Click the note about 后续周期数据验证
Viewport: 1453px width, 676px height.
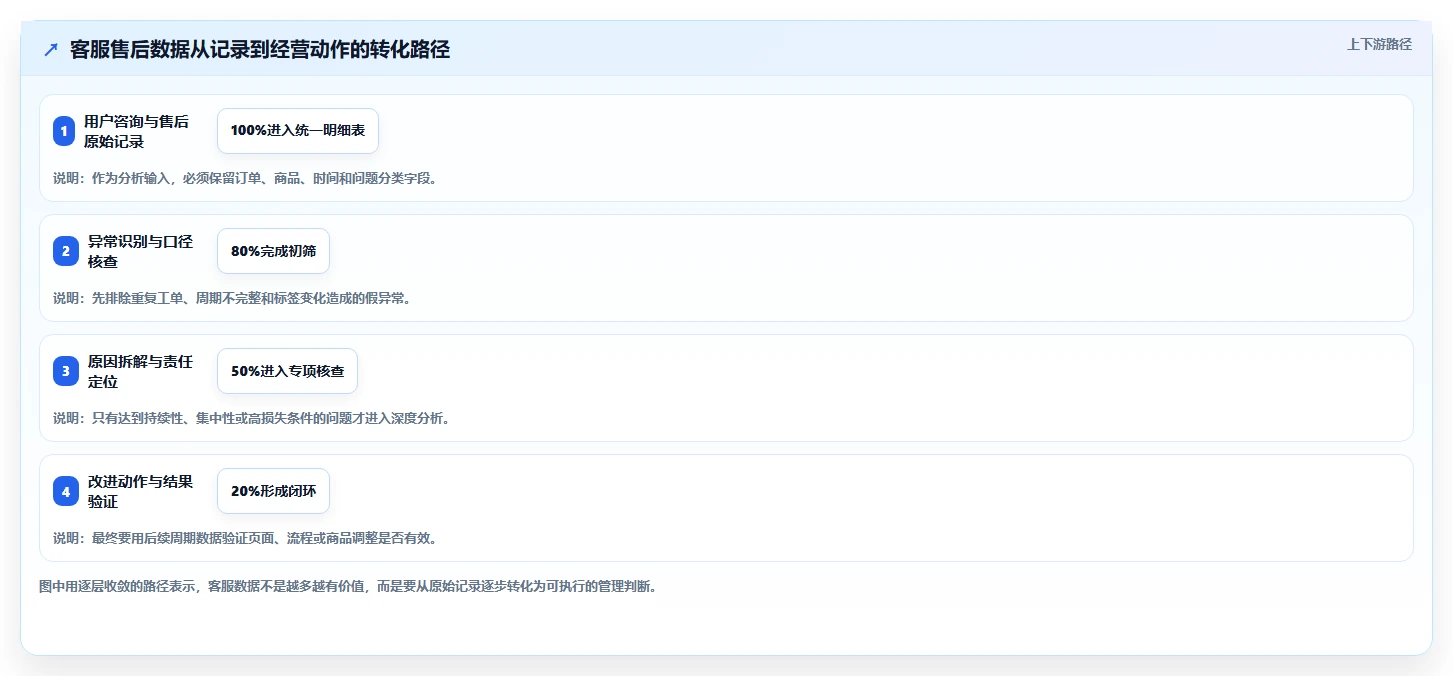point(245,538)
